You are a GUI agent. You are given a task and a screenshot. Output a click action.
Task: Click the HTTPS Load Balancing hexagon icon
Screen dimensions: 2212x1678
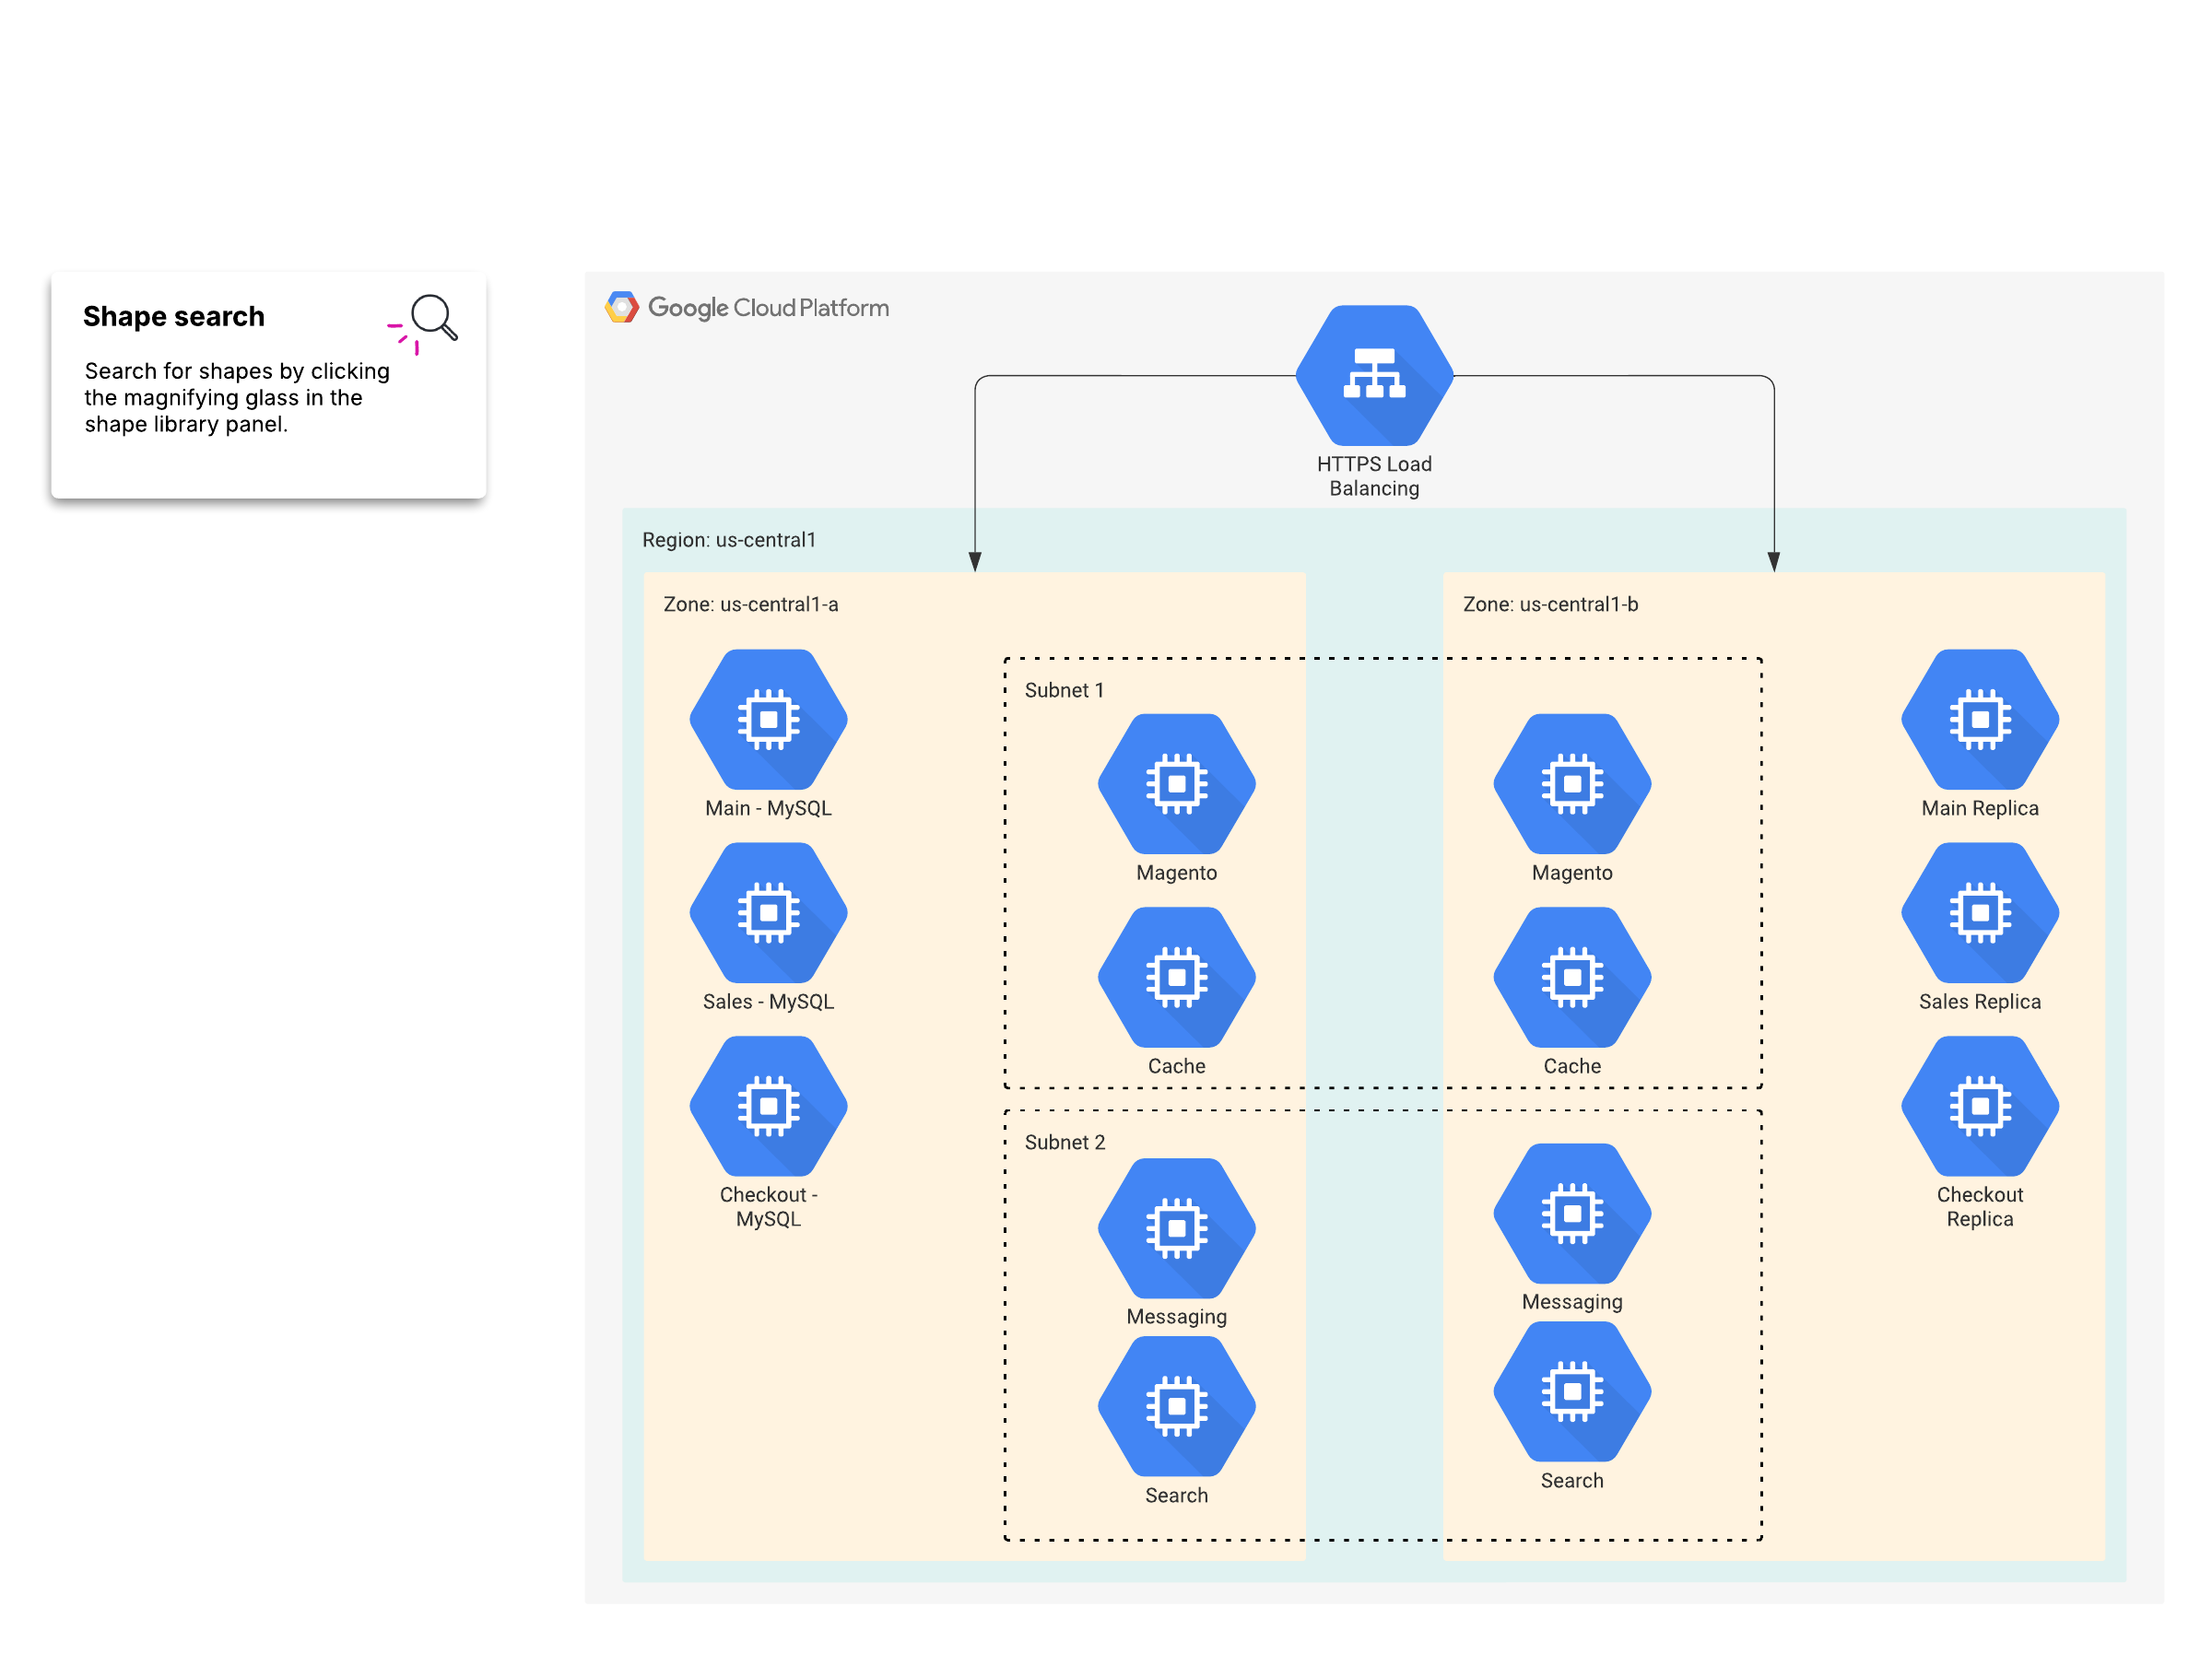pyautogui.click(x=1374, y=375)
